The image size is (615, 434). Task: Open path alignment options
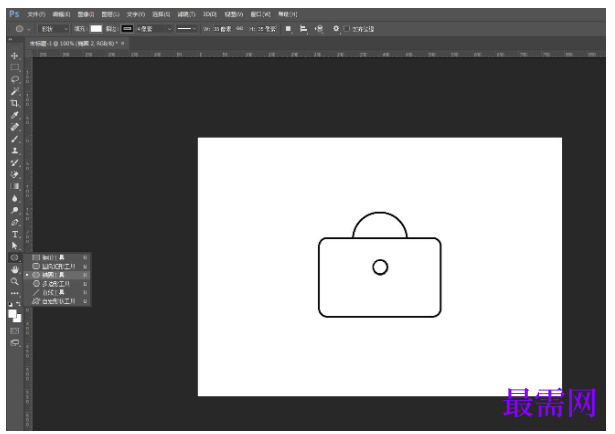[x=303, y=29]
